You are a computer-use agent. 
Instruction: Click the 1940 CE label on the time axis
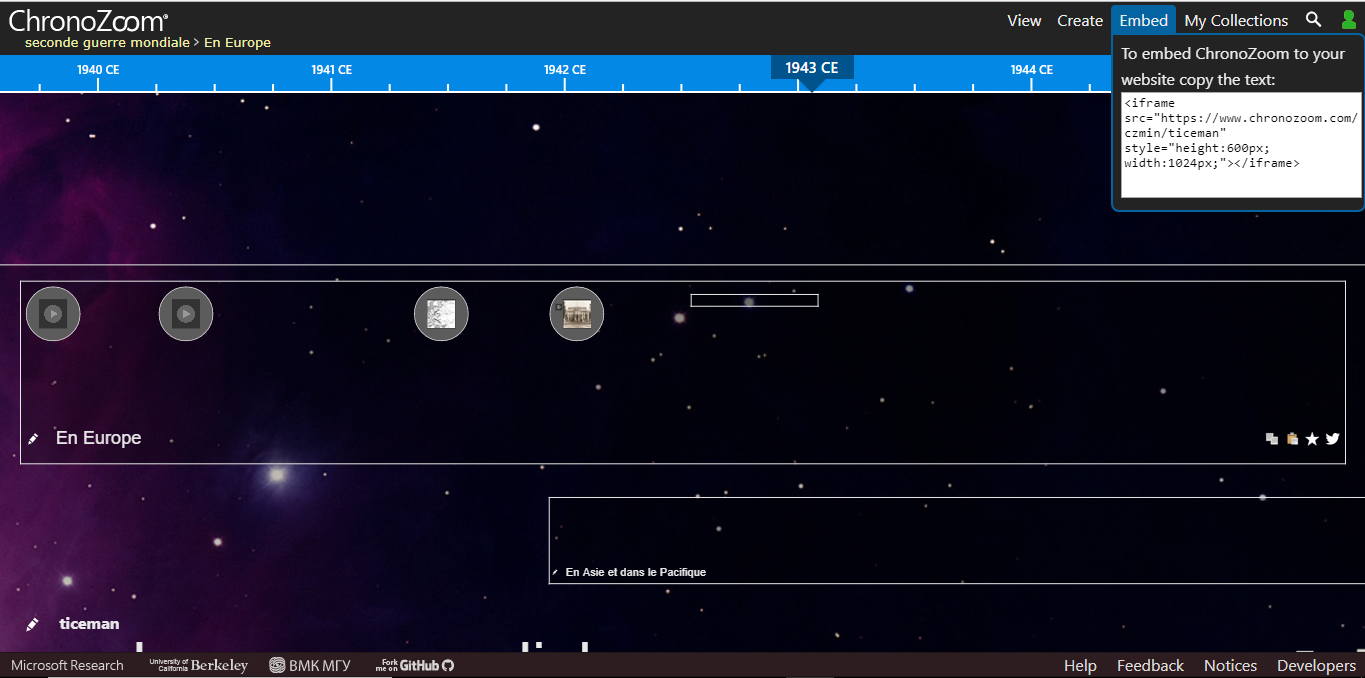coord(98,69)
